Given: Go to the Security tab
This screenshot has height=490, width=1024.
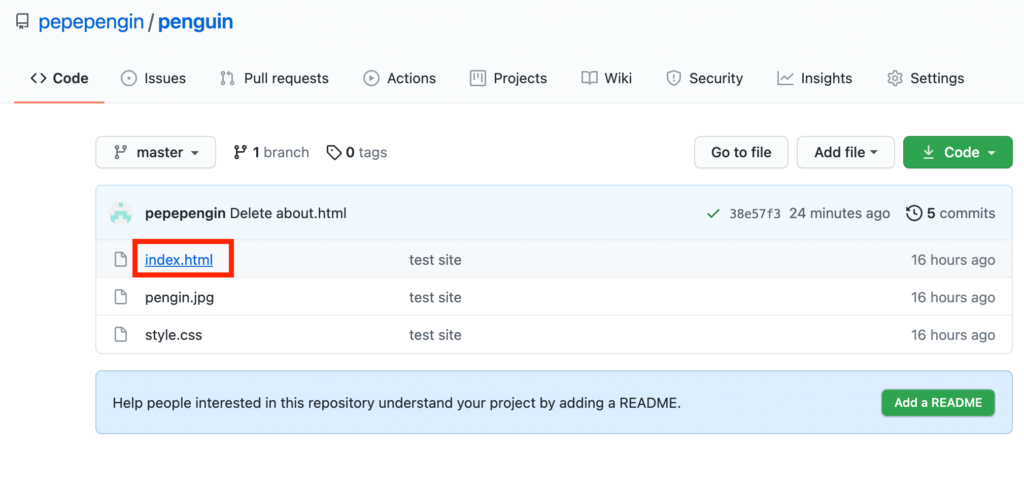Looking at the screenshot, I should [x=704, y=78].
